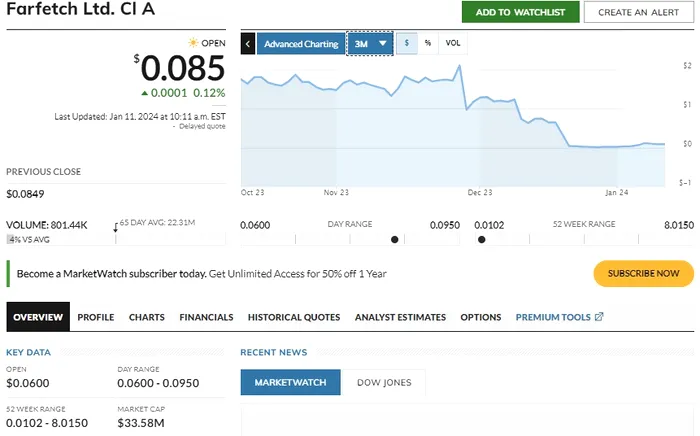The image size is (700, 436).
Task: Click the day range slider dot
Action: 395,239
